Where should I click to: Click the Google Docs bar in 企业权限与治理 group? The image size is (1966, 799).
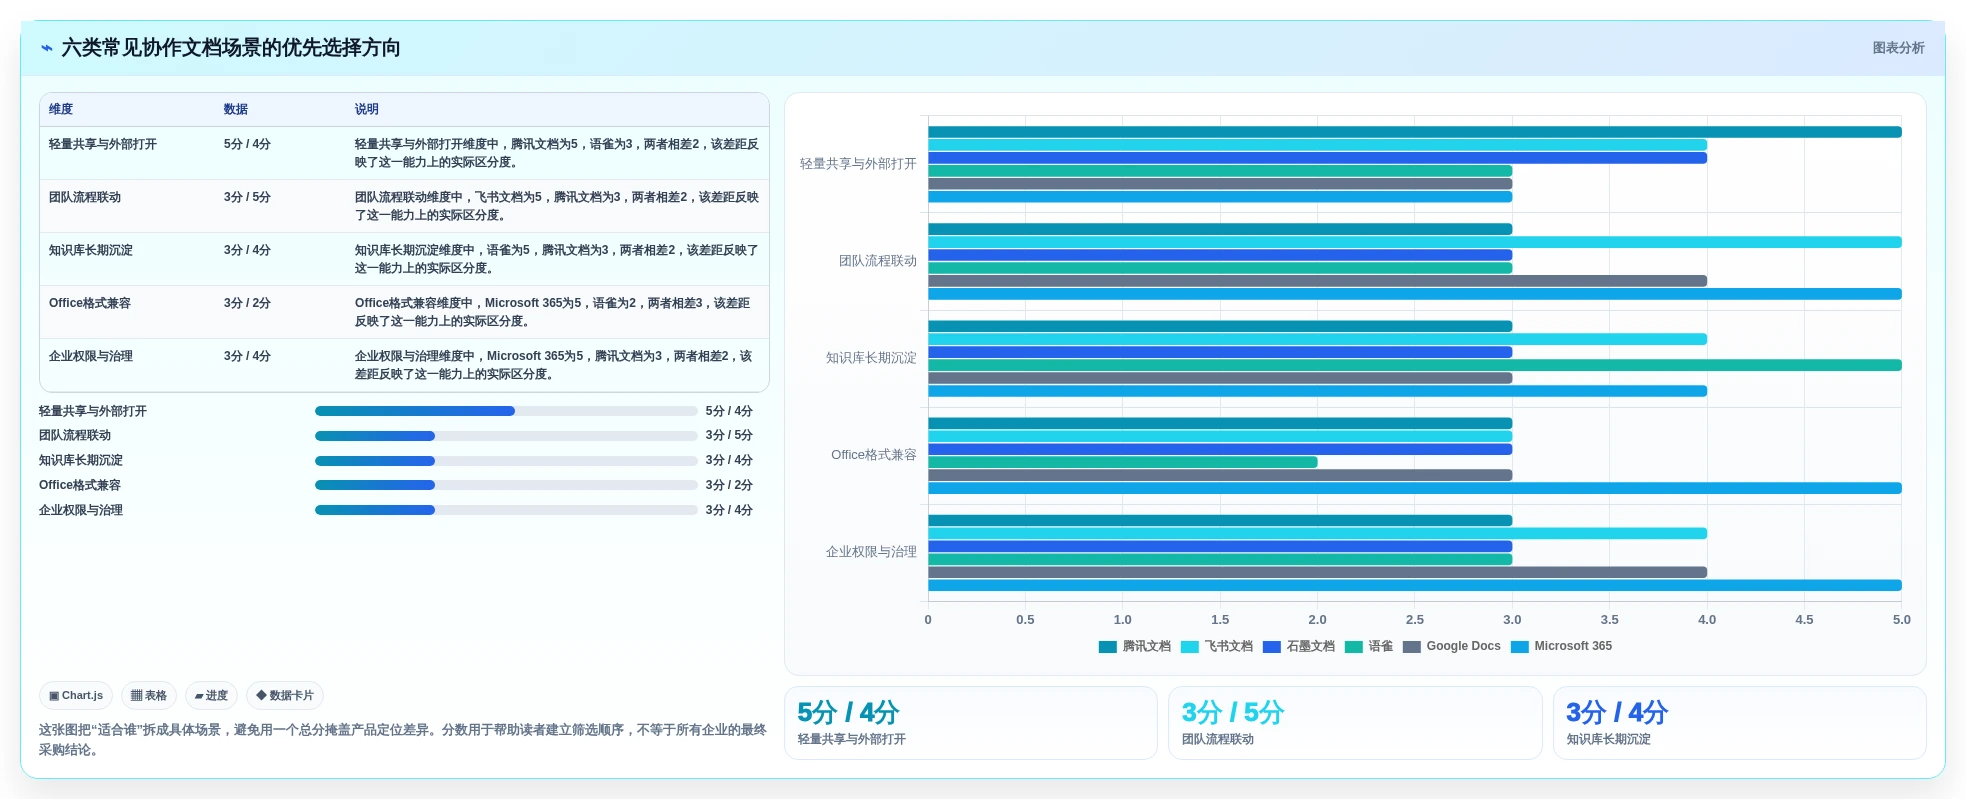pyautogui.click(x=1317, y=572)
